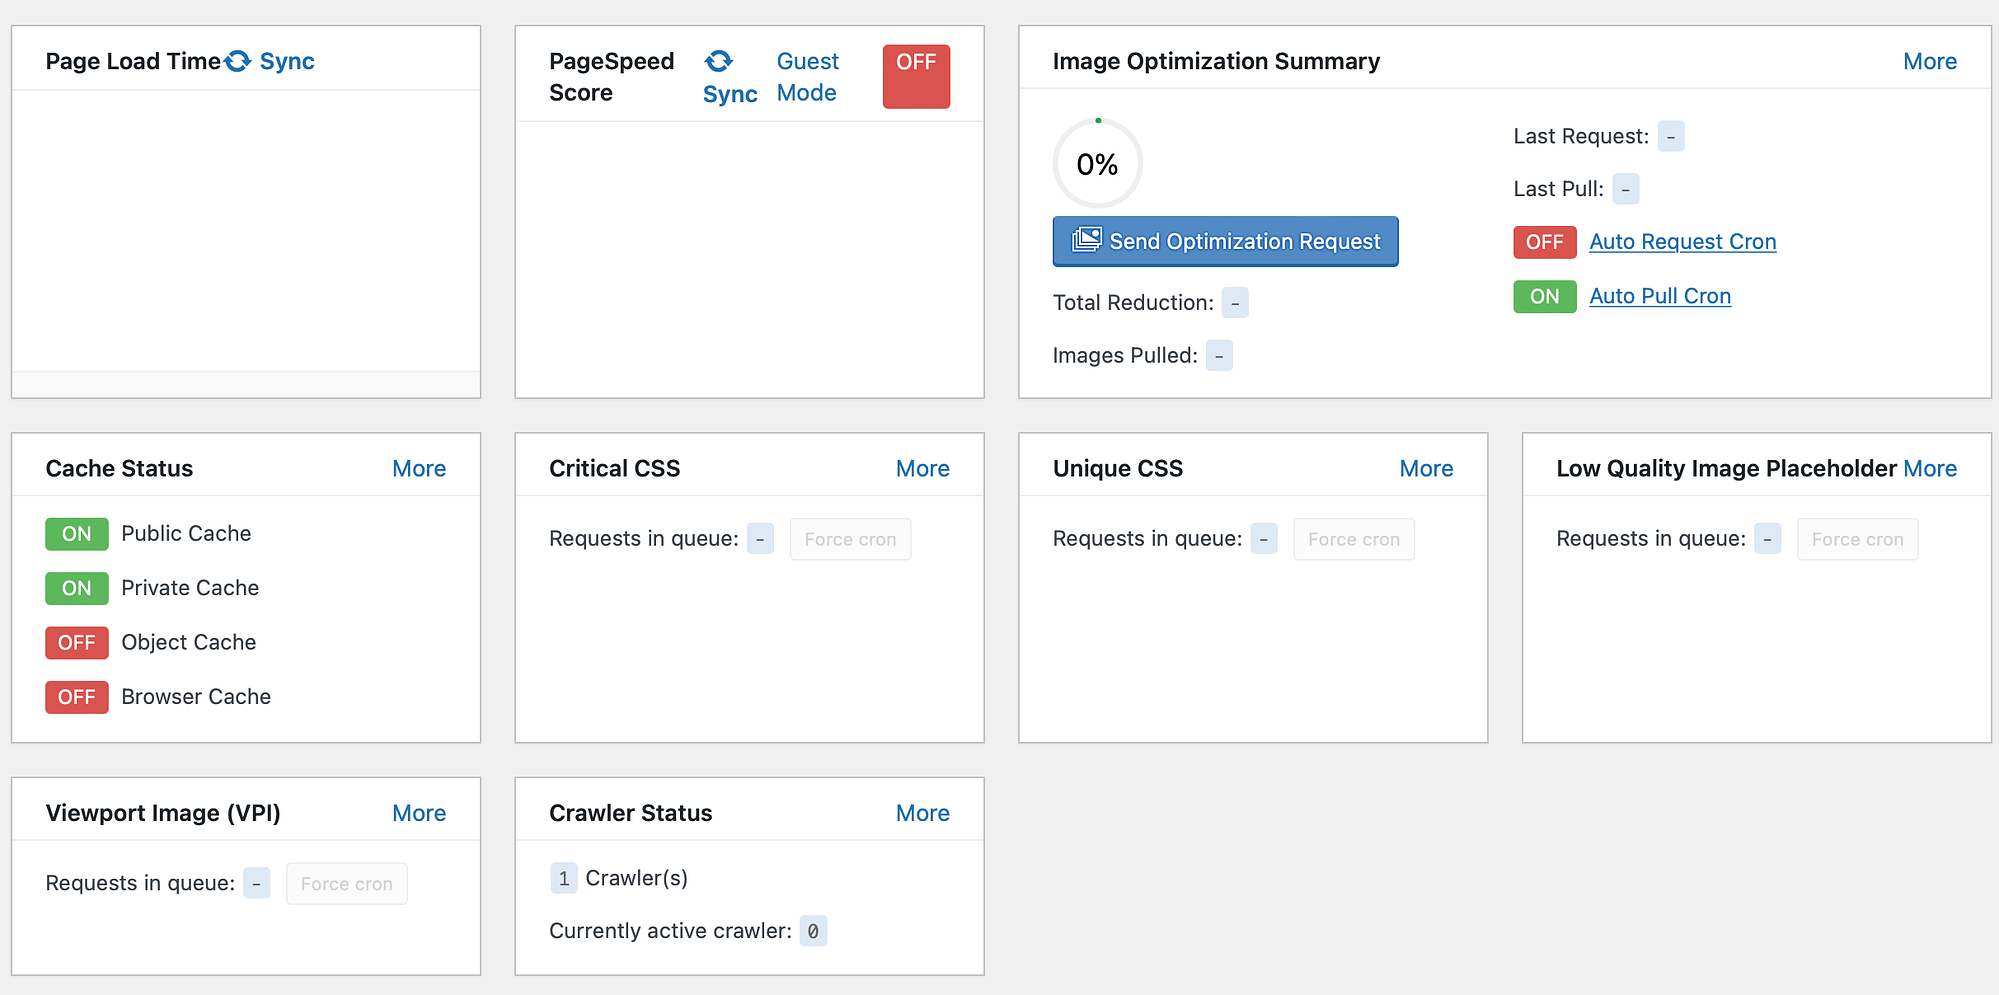Open More in the Crawler Status panel
1999x995 pixels.
click(x=922, y=813)
